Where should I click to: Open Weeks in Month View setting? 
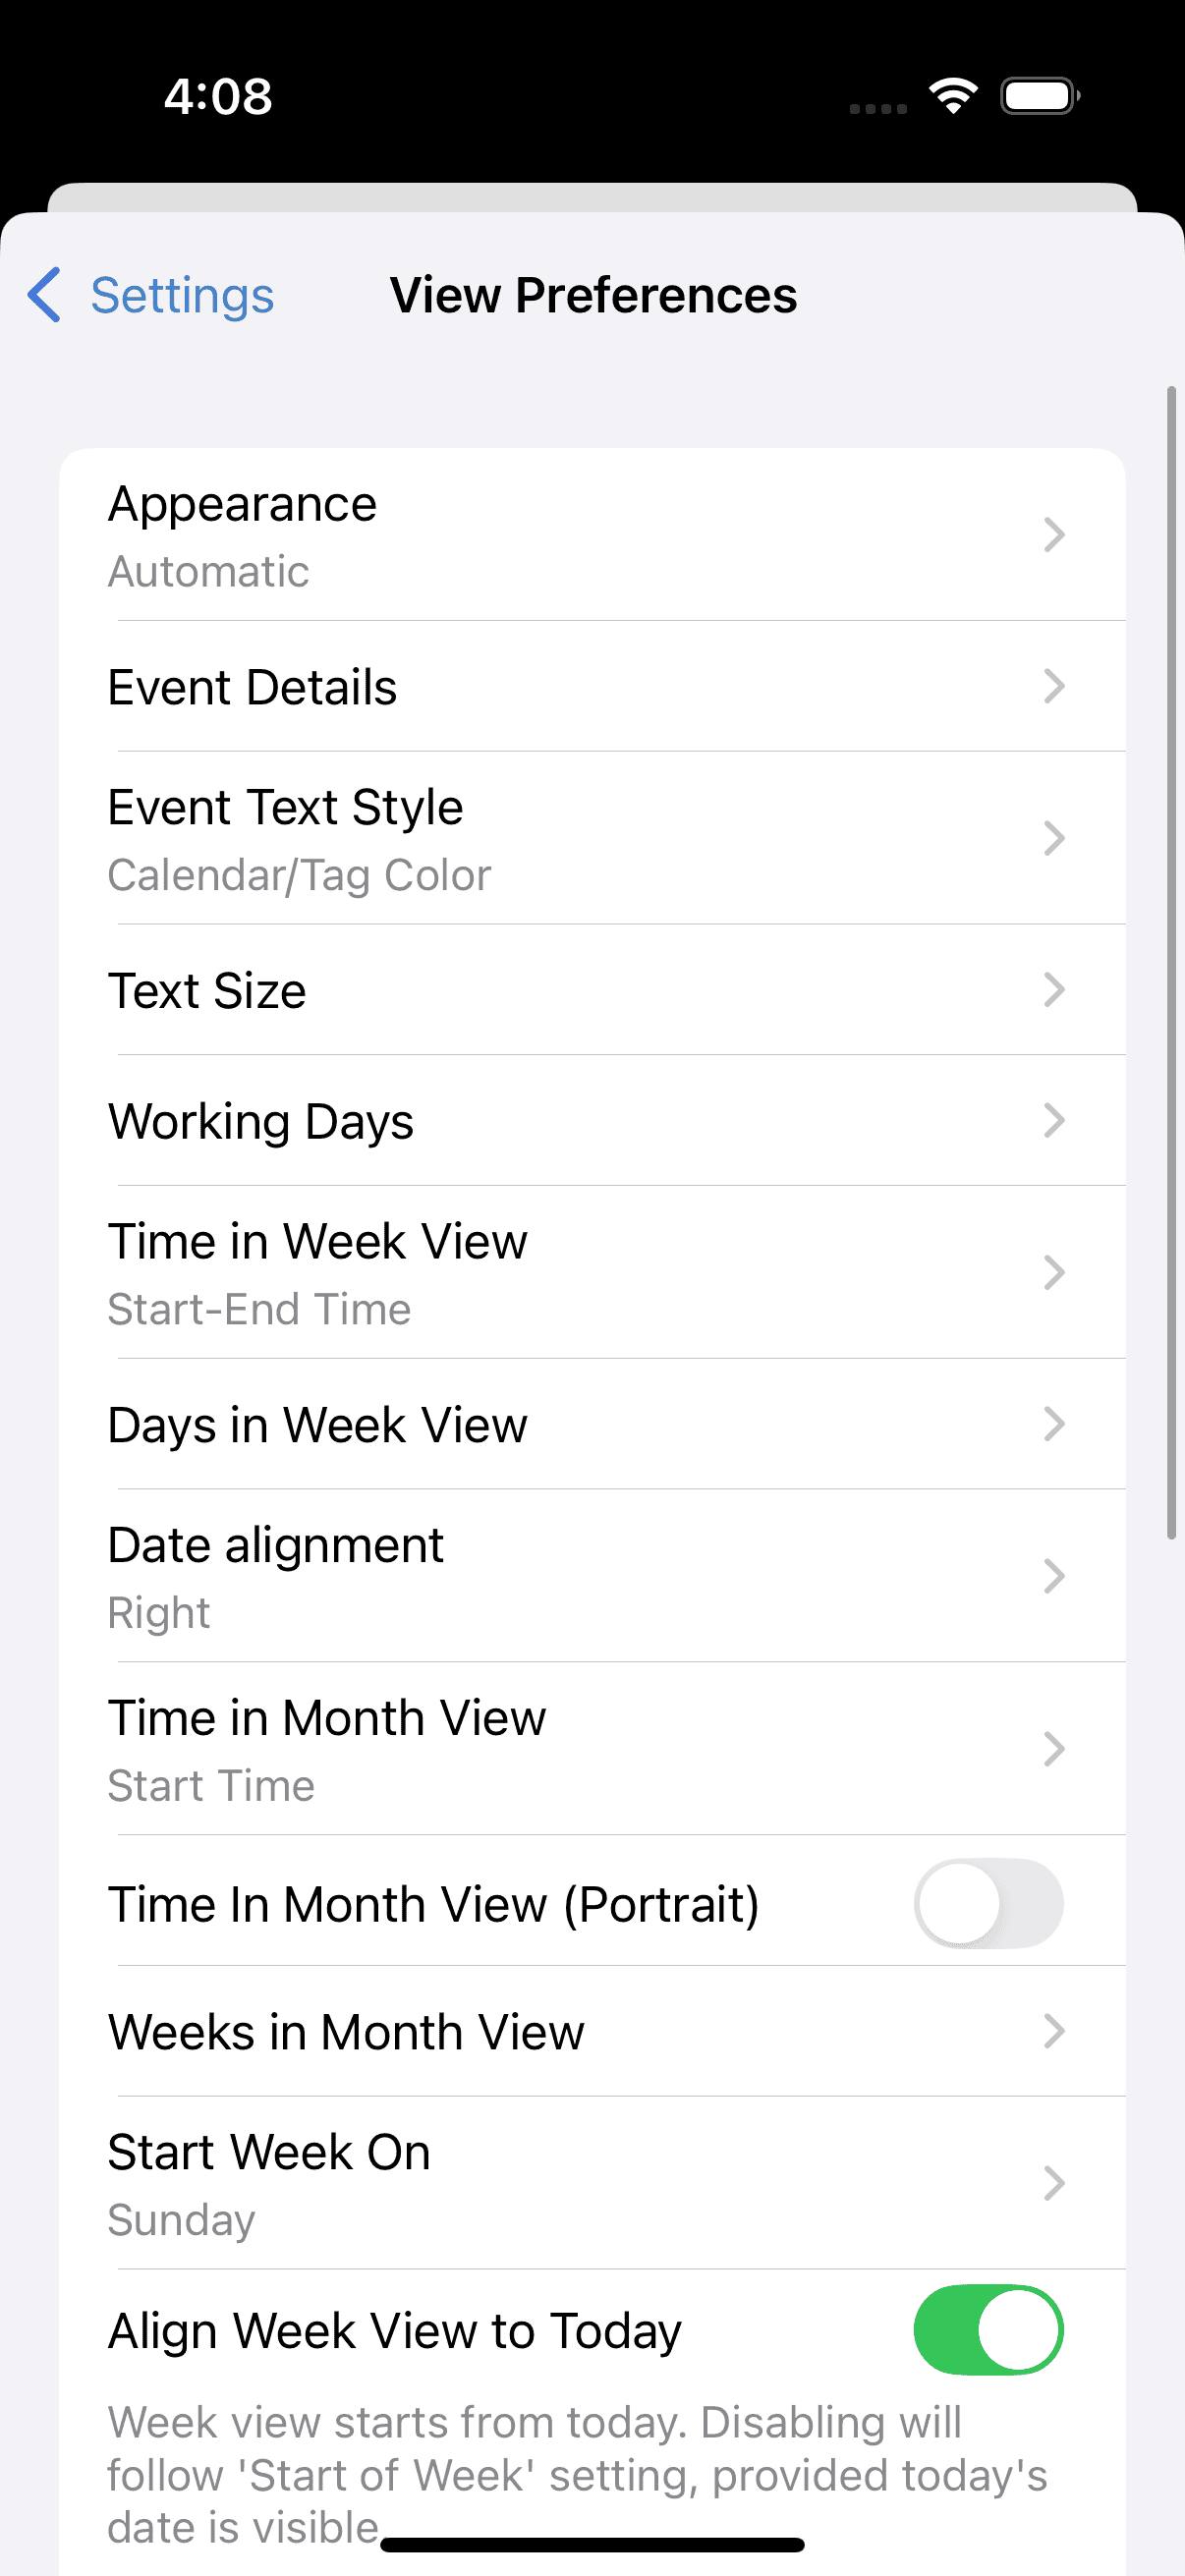[592, 2031]
